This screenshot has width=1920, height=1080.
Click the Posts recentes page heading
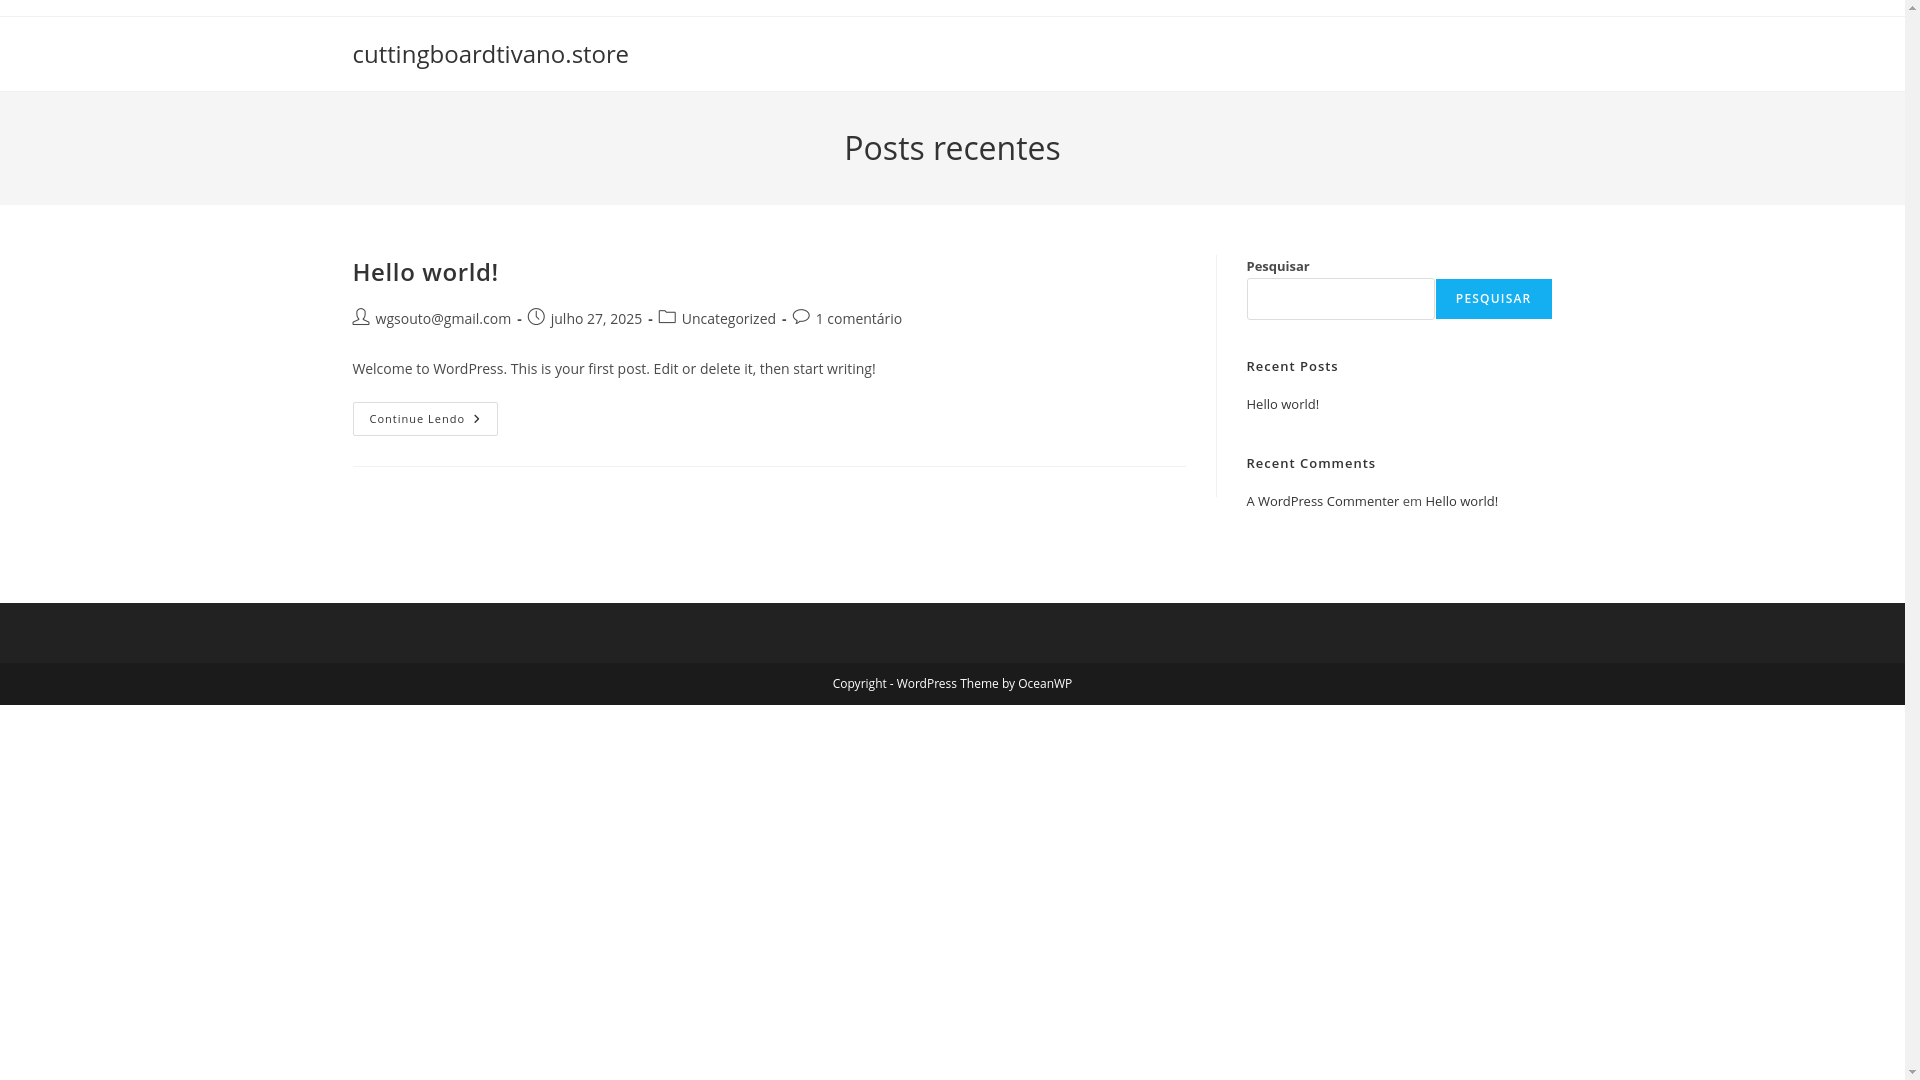(x=952, y=148)
